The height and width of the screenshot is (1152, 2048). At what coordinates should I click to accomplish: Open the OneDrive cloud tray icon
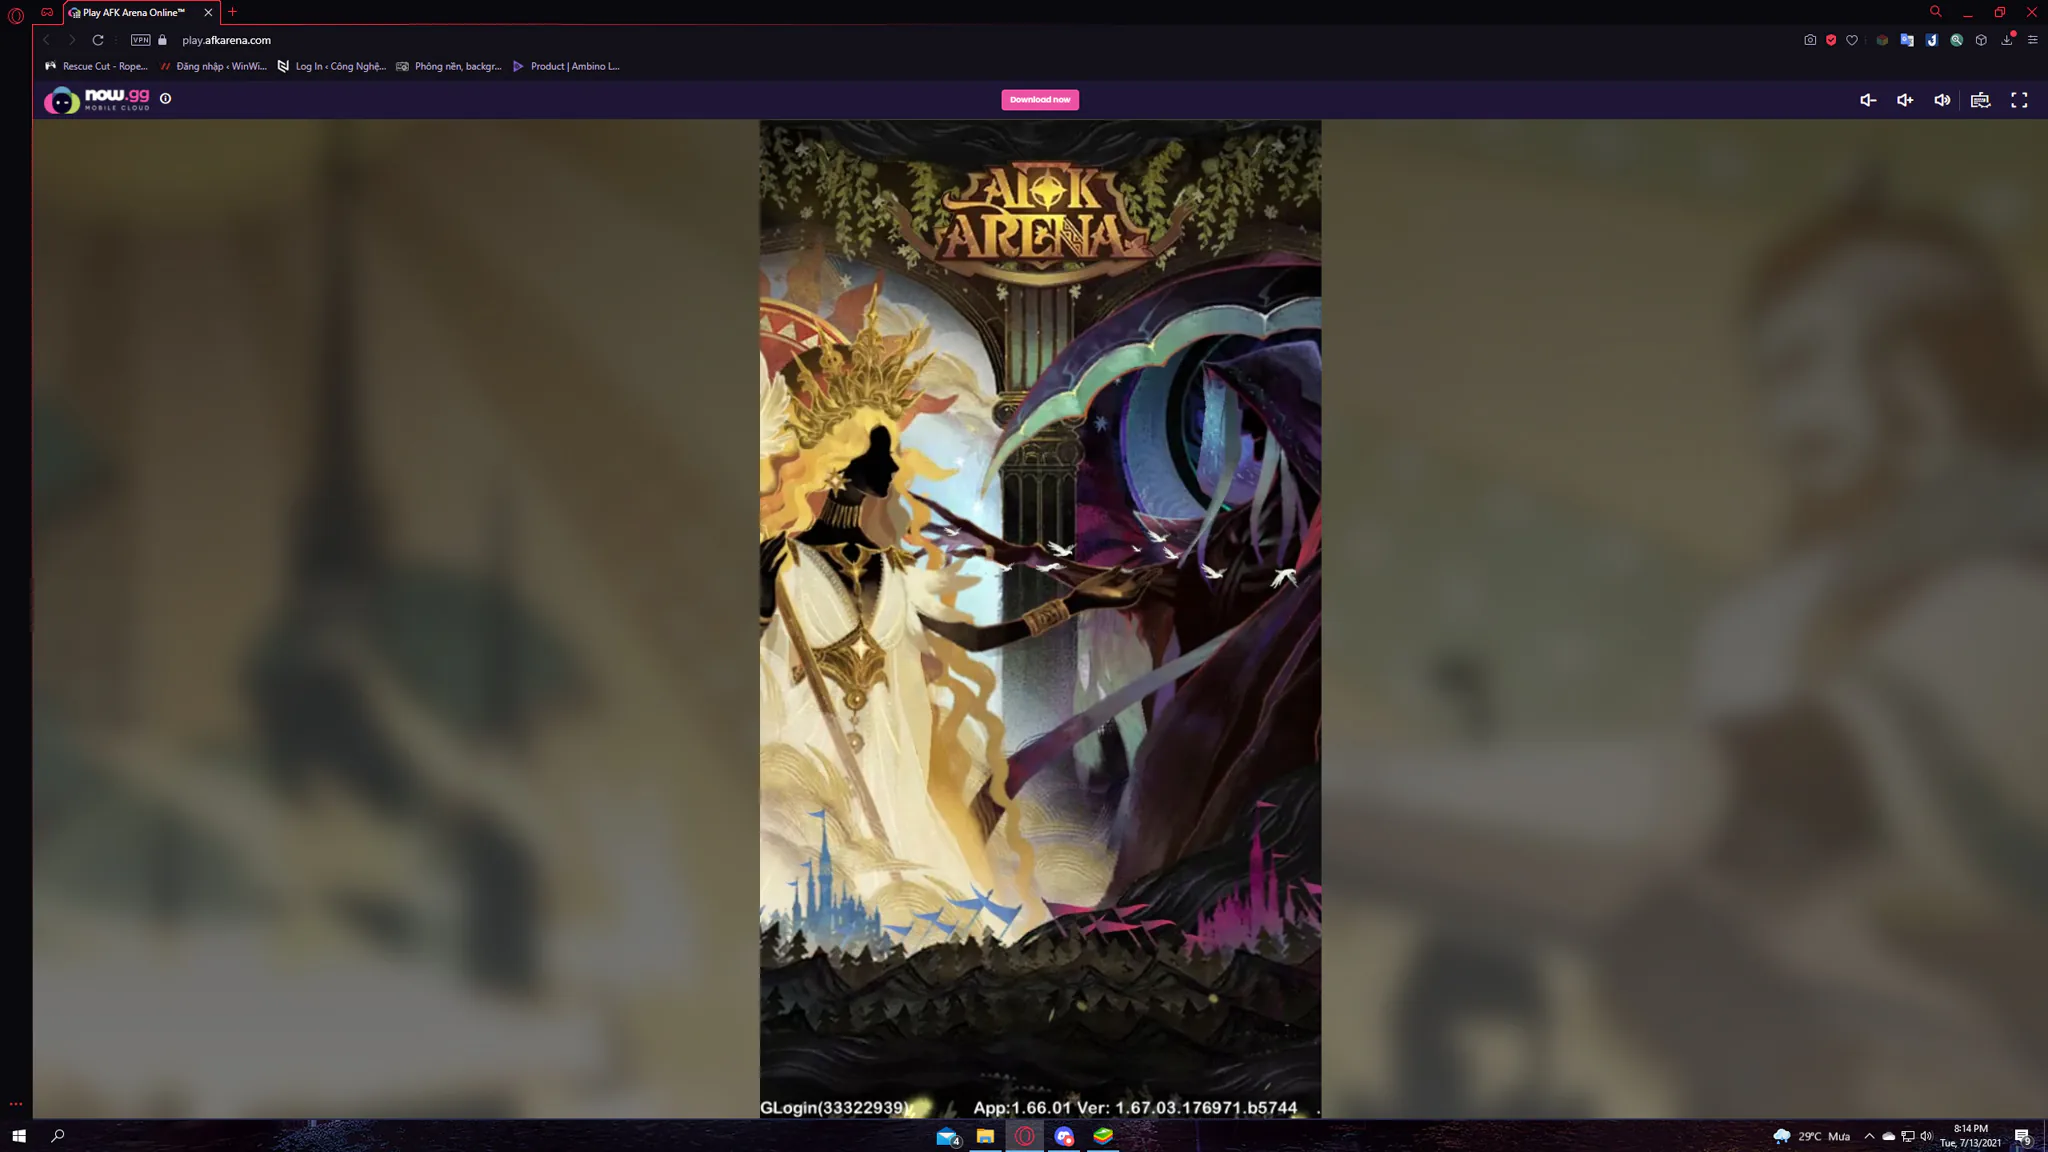(1888, 1136)
